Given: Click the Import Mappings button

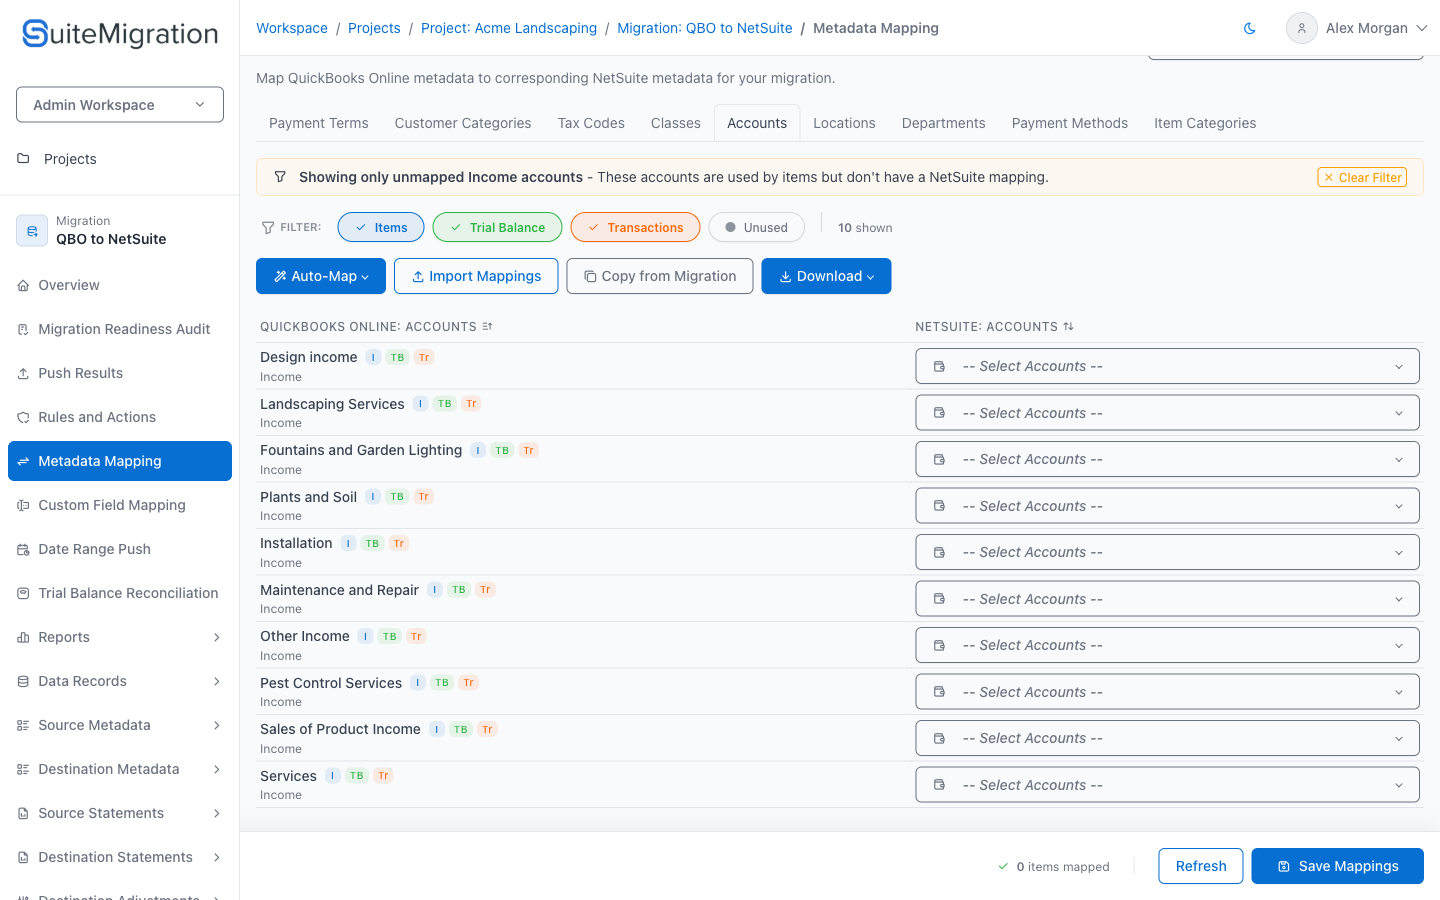Looking at the screenshot, I should pos(476,276).
